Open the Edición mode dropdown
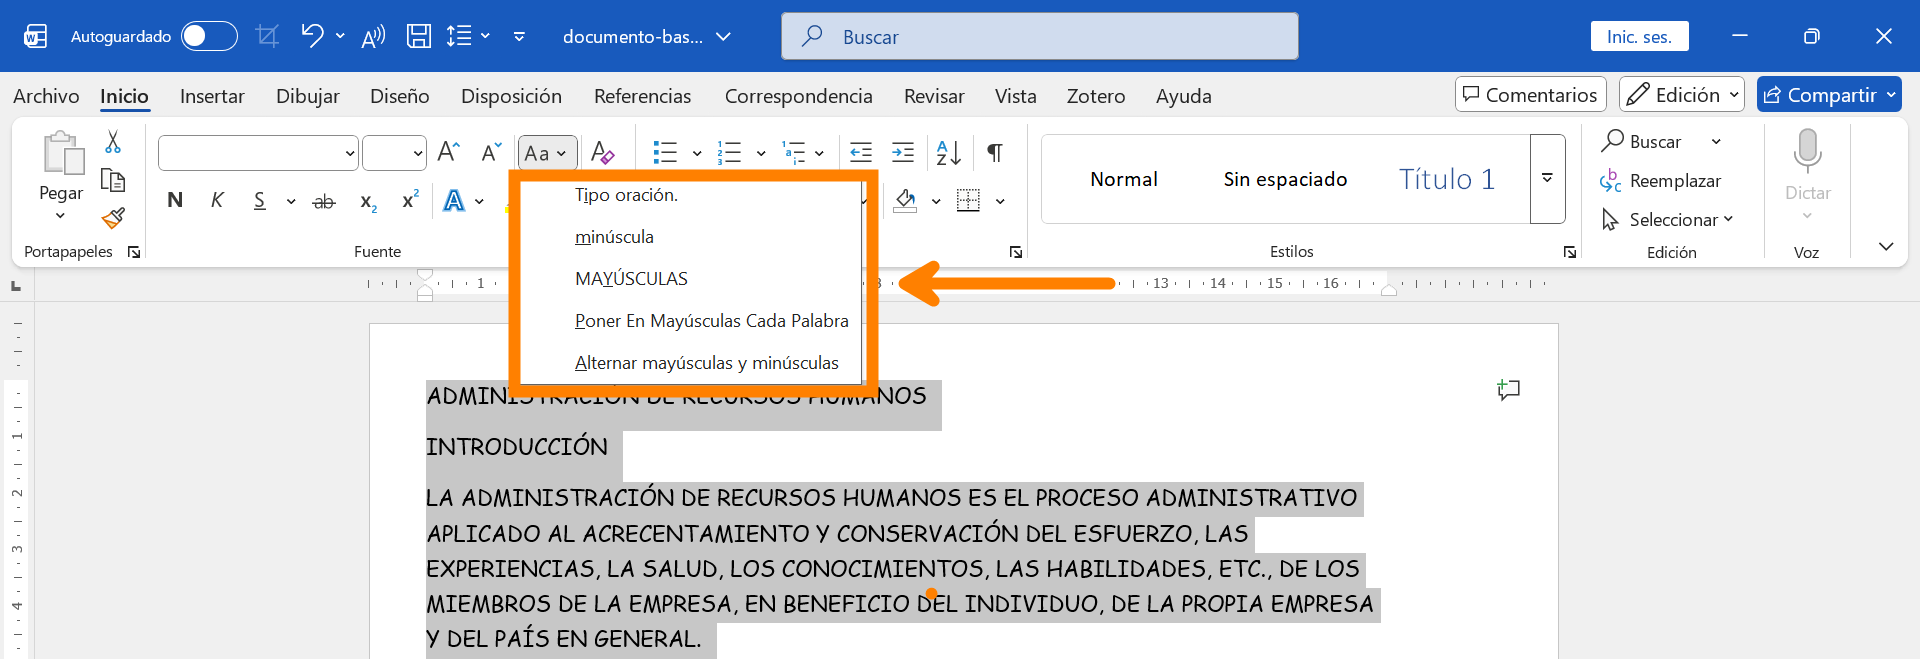Image resolution: width=1920 pixels, height=659 pixels. [1682, 94]
